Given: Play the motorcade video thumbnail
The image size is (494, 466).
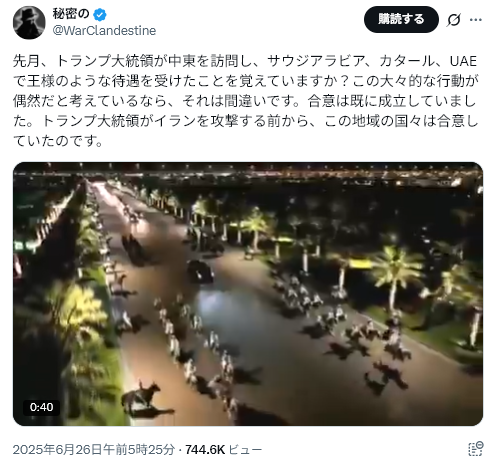Looking at the screenshot, I should click(x=248, y=294).
